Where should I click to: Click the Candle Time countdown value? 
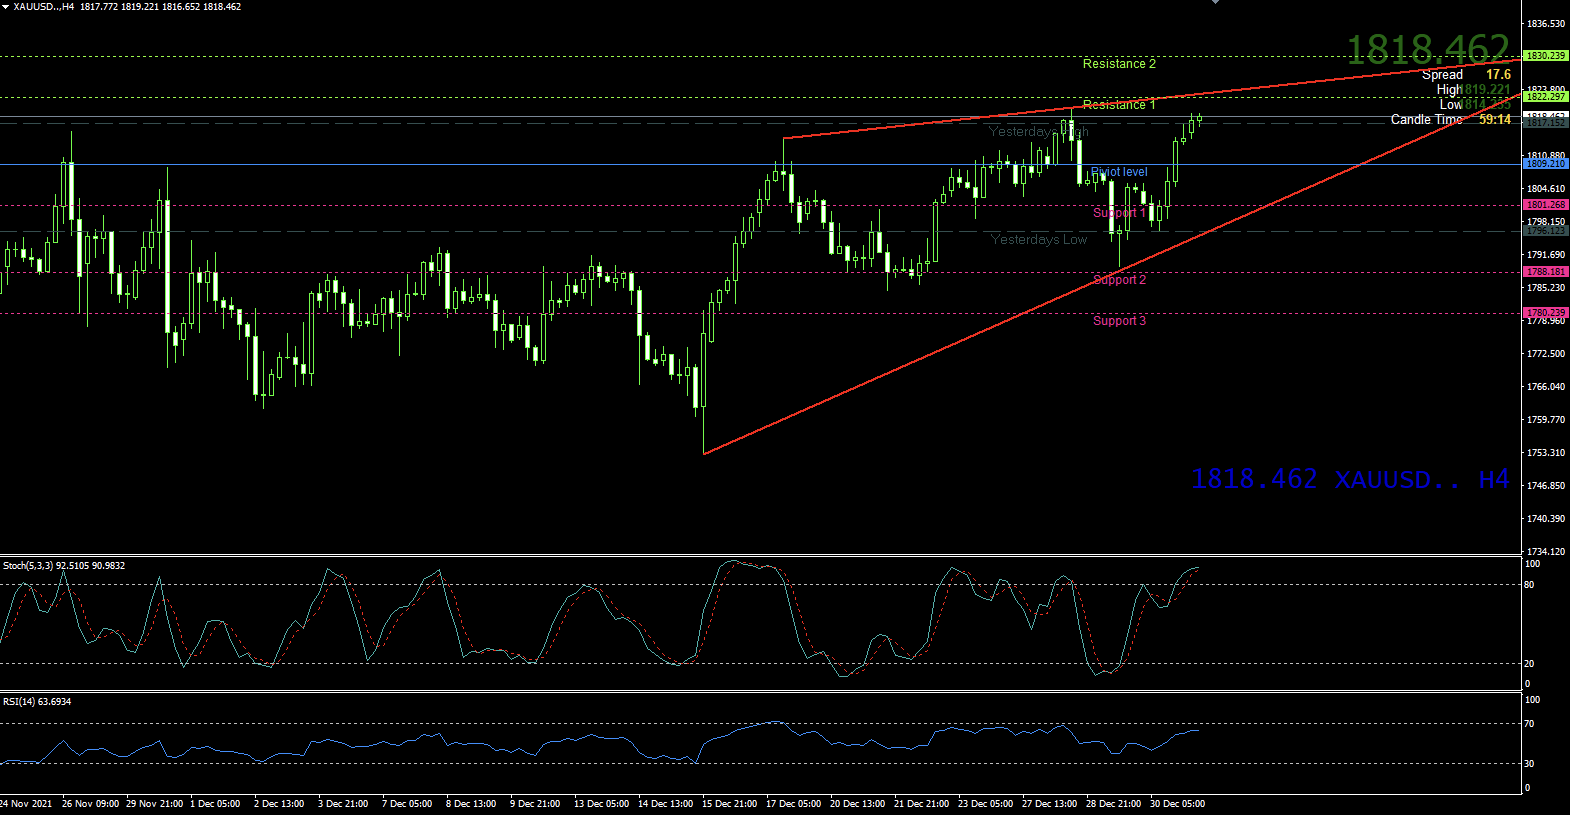click(x=1495, y=120)
